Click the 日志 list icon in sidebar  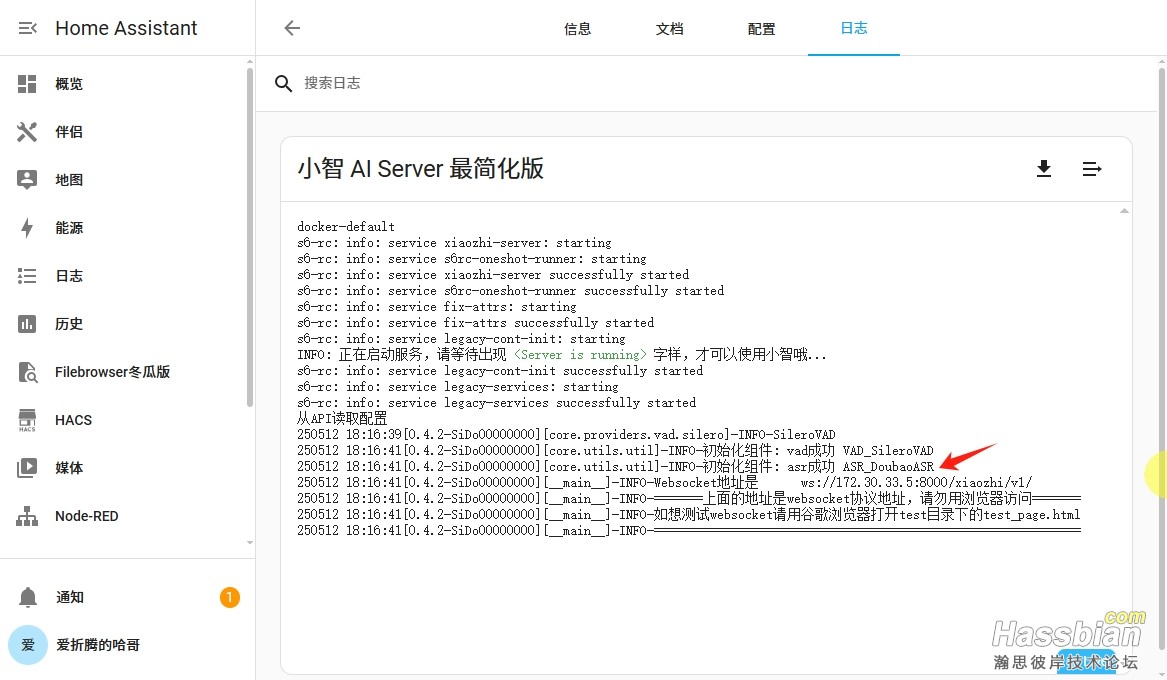(27, 276)
